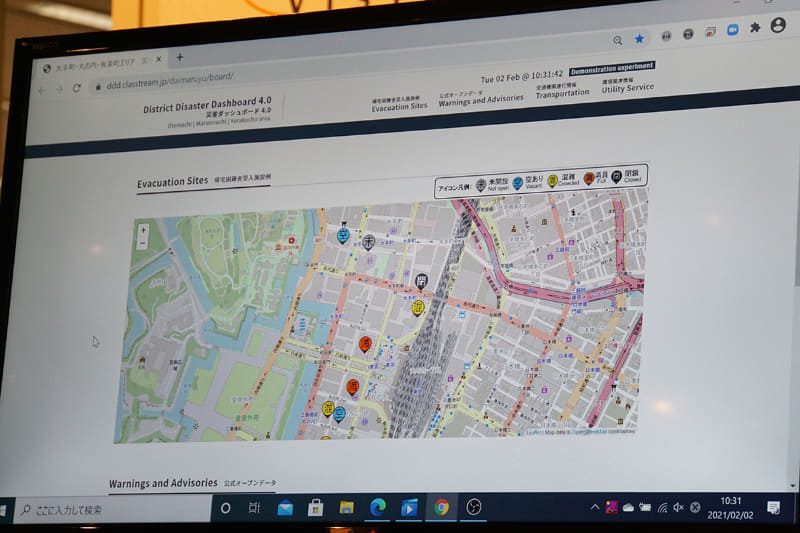Select blue Vacant marker near map bottom
This screenshot has width=800, height=533.
click(339, 414)
